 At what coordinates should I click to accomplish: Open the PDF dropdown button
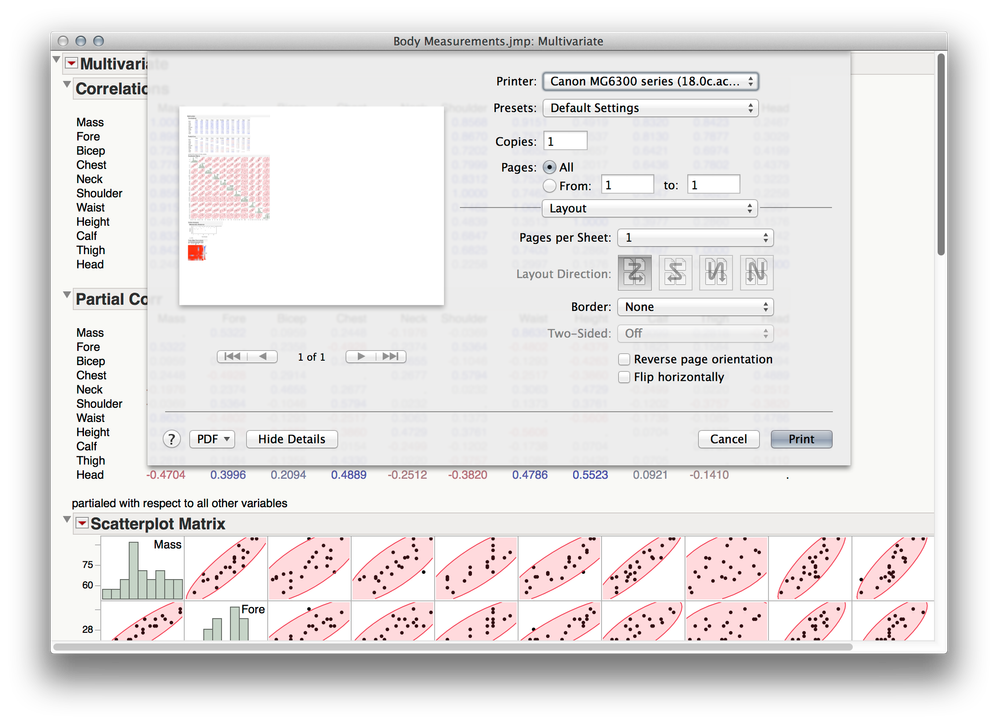click(213, 439)
